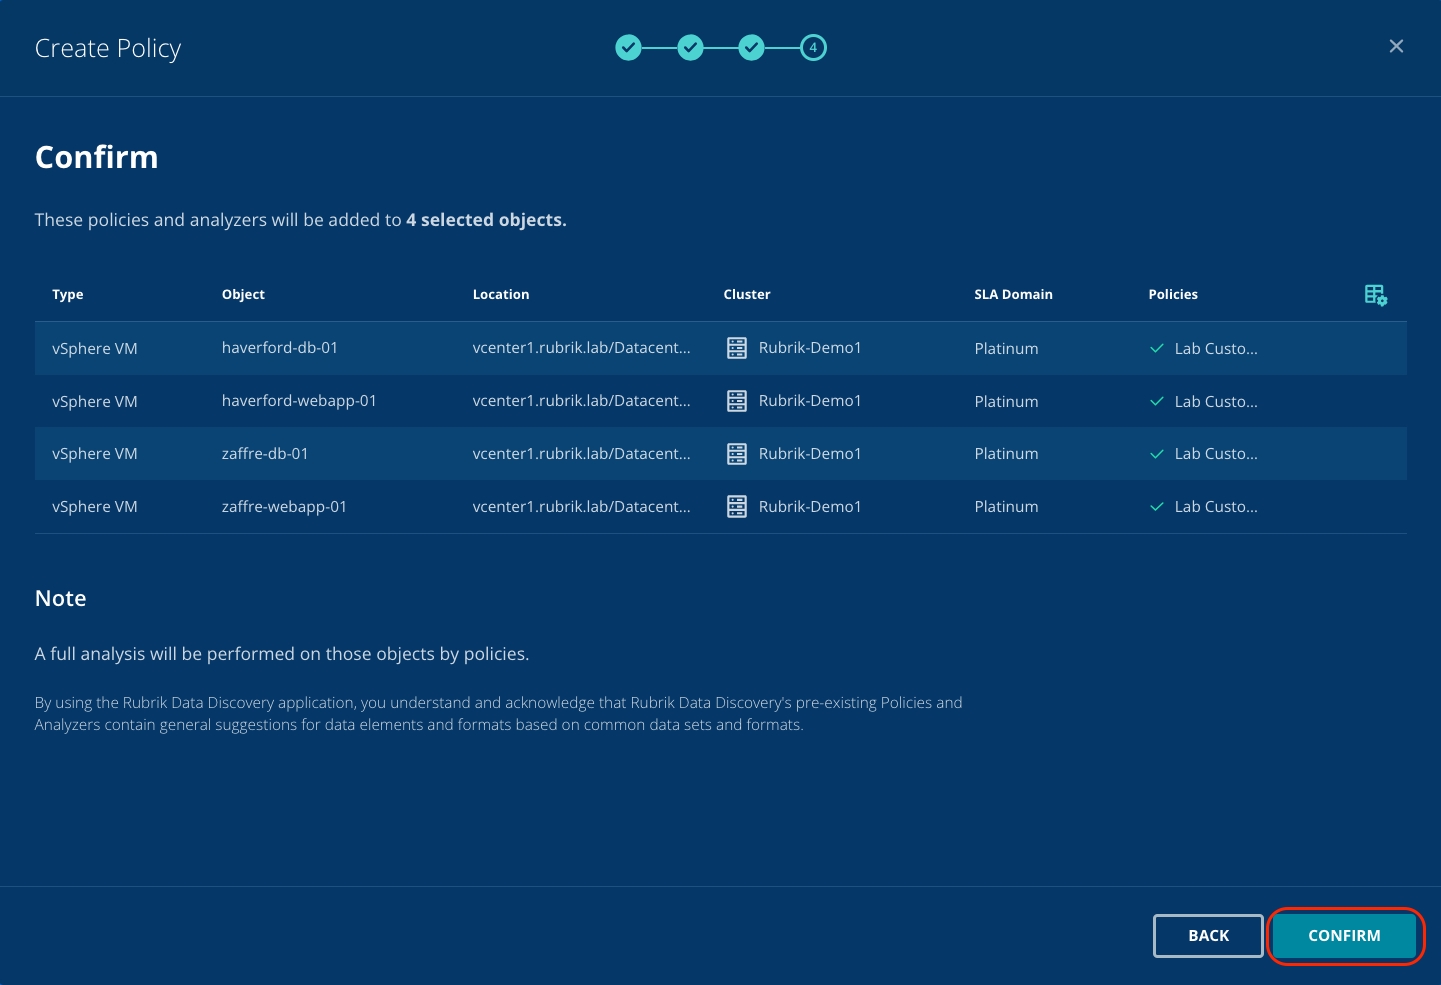This screenshot has width=1441, height=985.
Task: Sort by the Object column header
Action: (x=243, y=294)
